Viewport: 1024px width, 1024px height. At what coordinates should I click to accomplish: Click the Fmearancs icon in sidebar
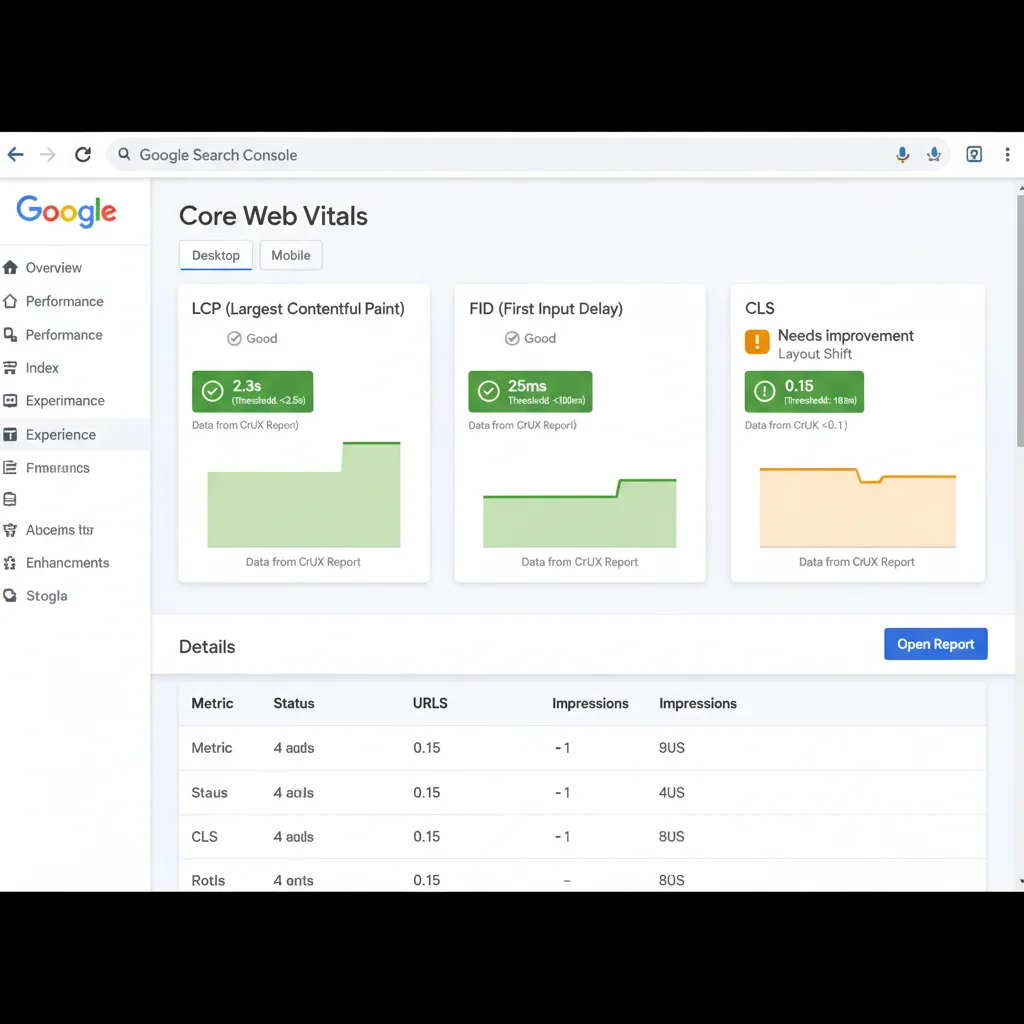[x=10, y=468]
